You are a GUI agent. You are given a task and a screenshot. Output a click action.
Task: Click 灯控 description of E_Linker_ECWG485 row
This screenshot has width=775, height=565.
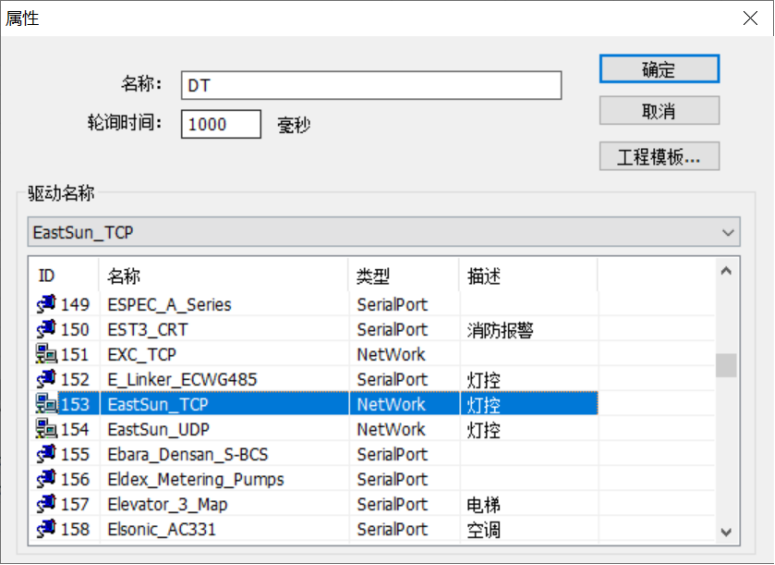[483, 380]
